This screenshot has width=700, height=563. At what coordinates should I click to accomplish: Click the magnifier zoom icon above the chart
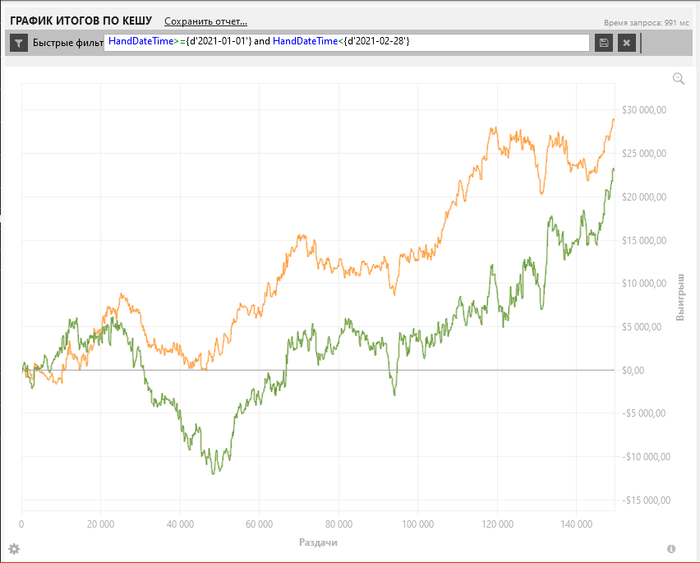(x=678, y=79)
